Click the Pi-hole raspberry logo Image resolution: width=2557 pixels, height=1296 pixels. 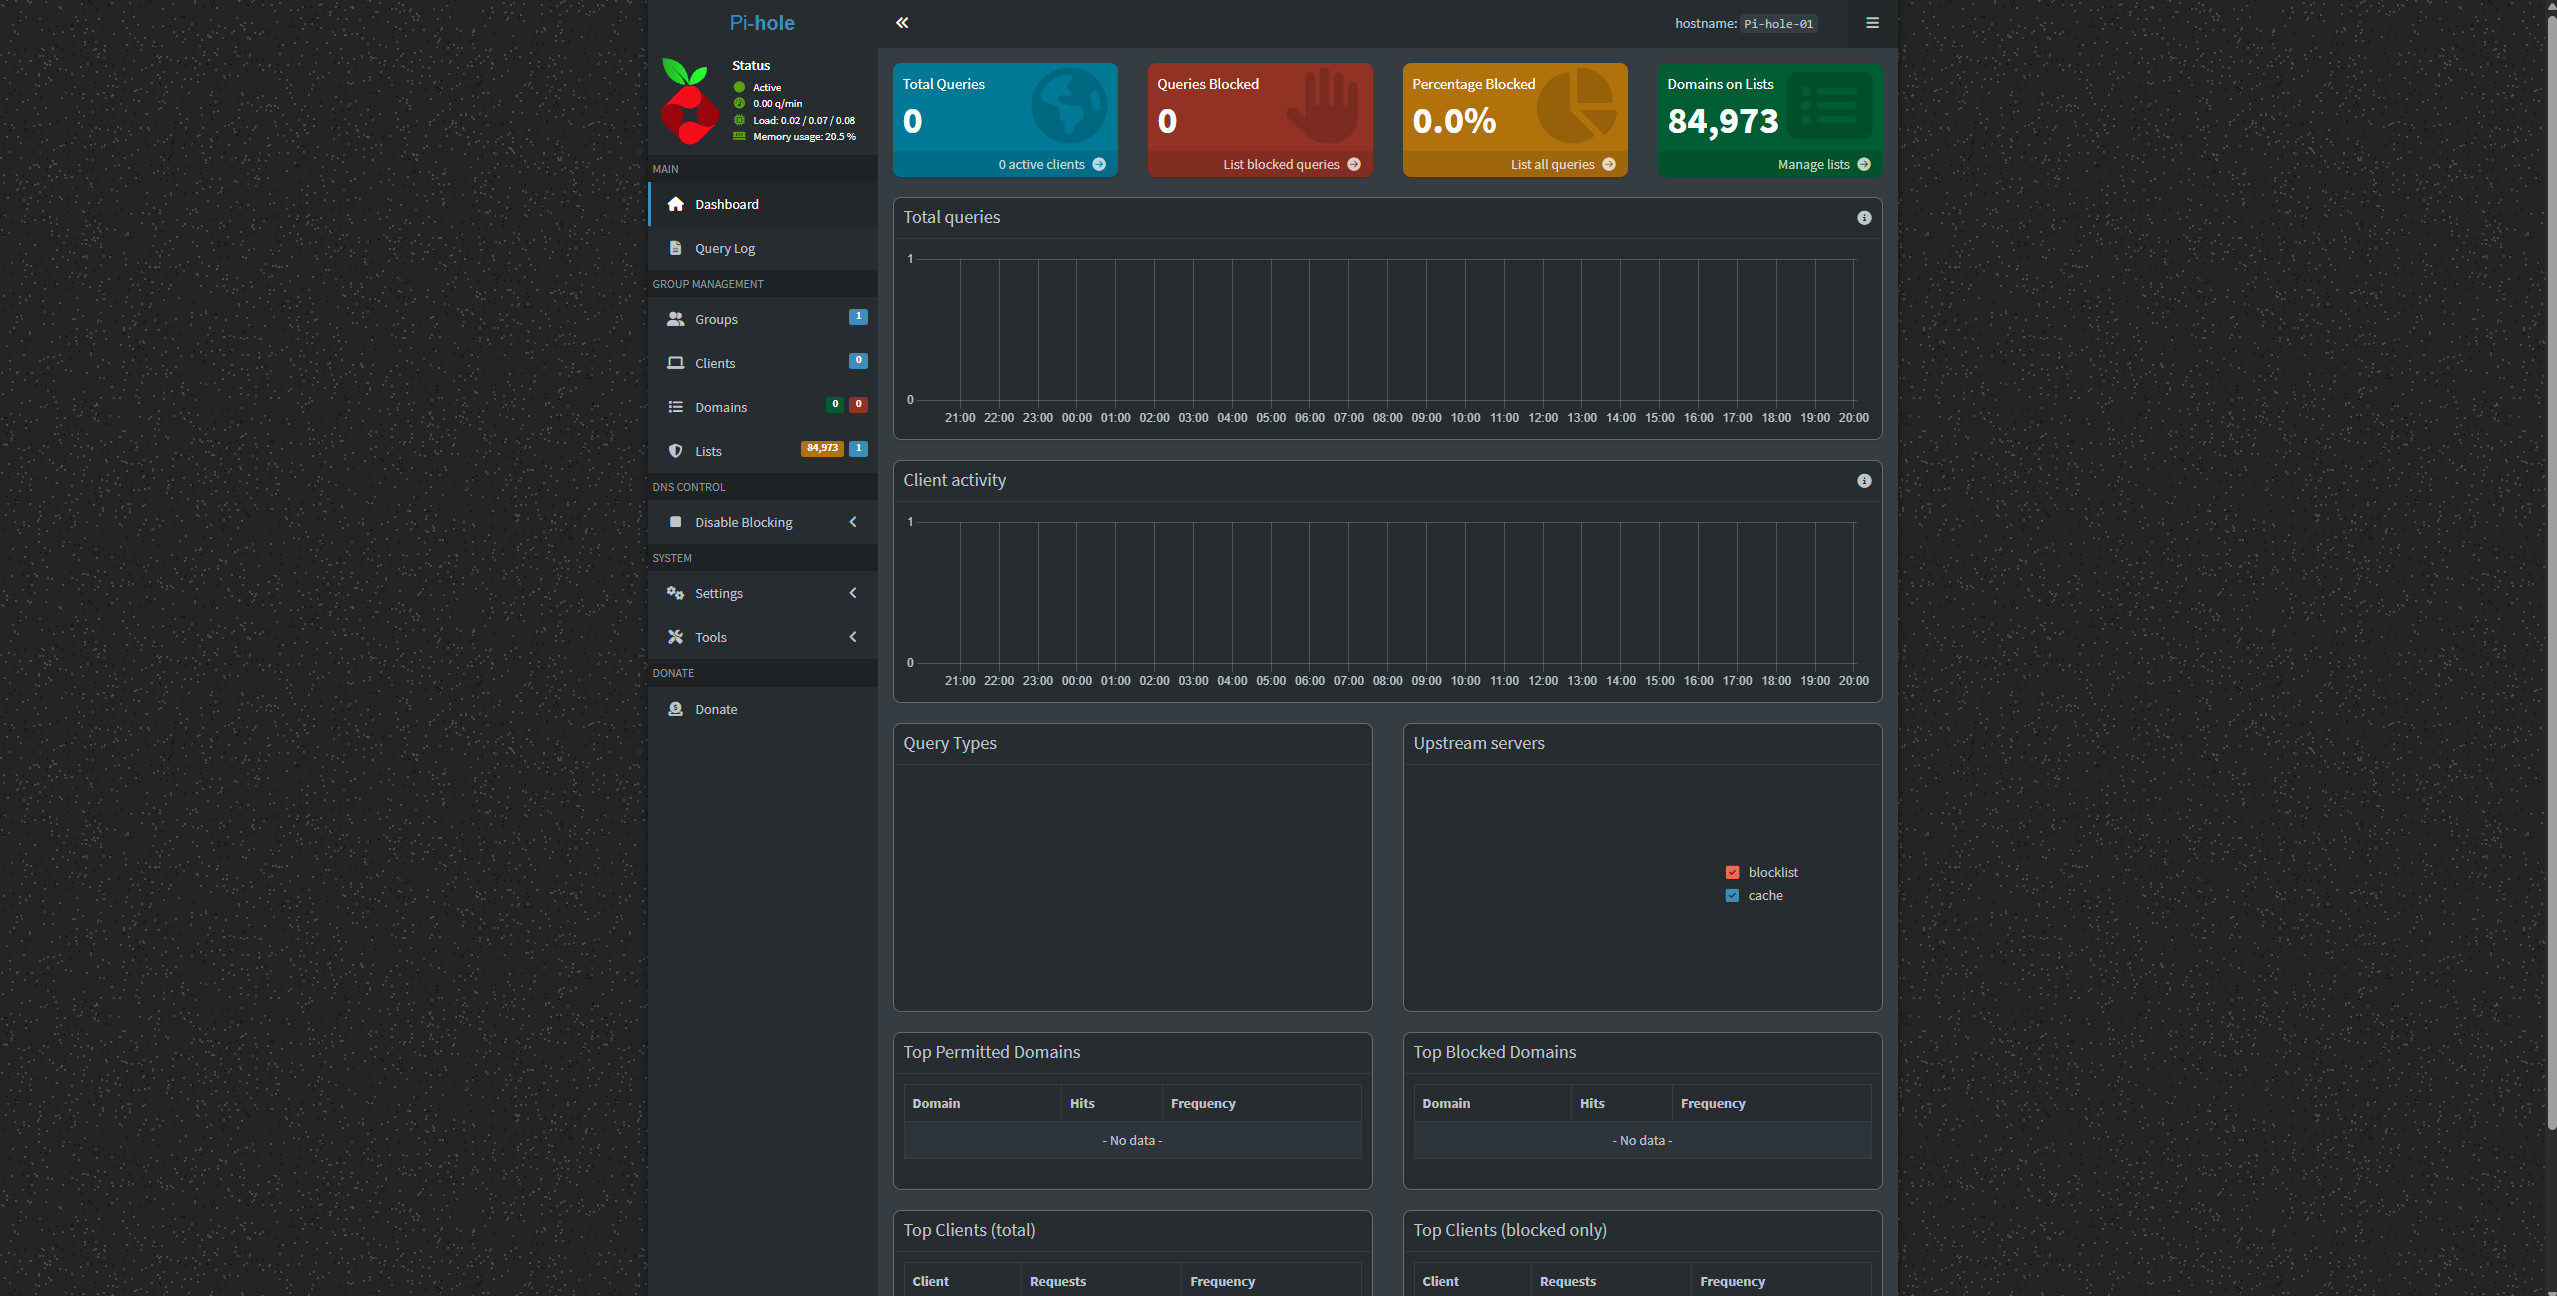[688, 101]
